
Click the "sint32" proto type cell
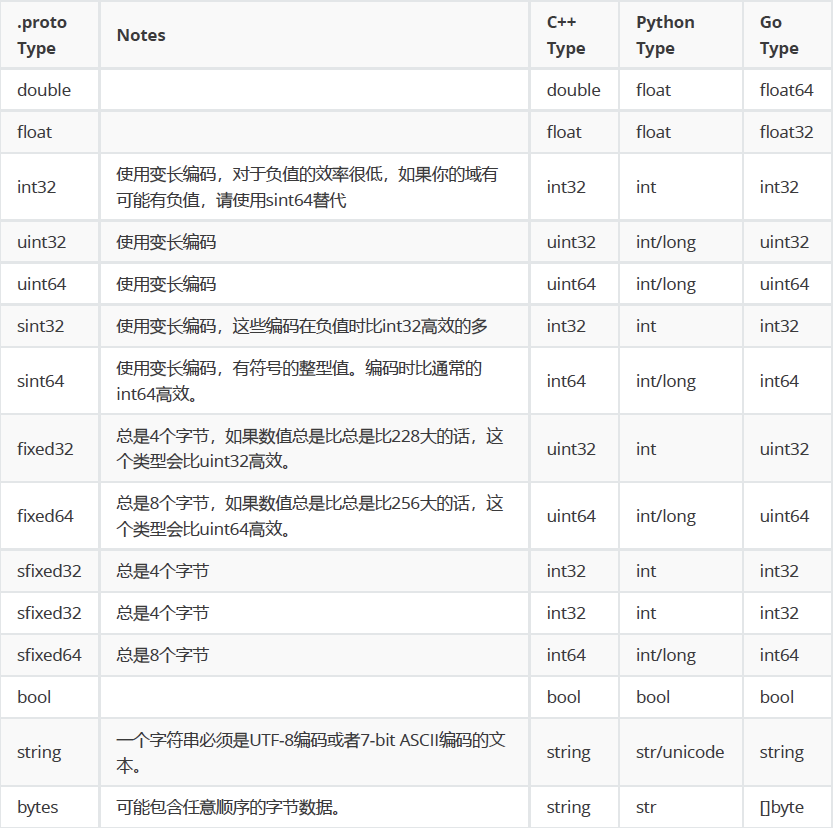pyautogui.click(x=40, y=326)
